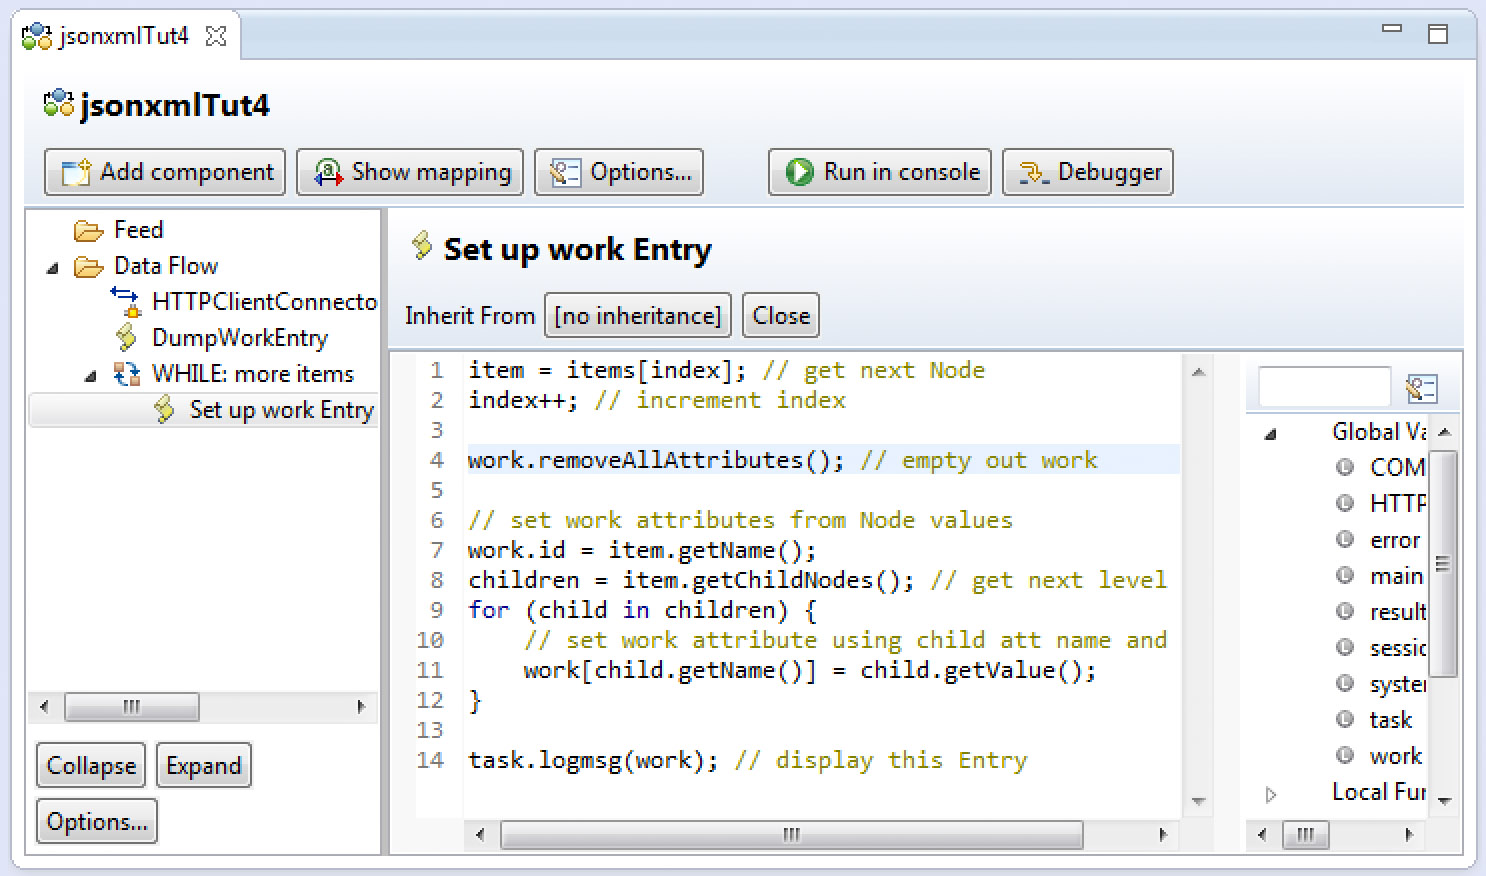Select the HTTPClientConnector connector icon
The width and height of the screenshot is (1486, 876).
124,301
